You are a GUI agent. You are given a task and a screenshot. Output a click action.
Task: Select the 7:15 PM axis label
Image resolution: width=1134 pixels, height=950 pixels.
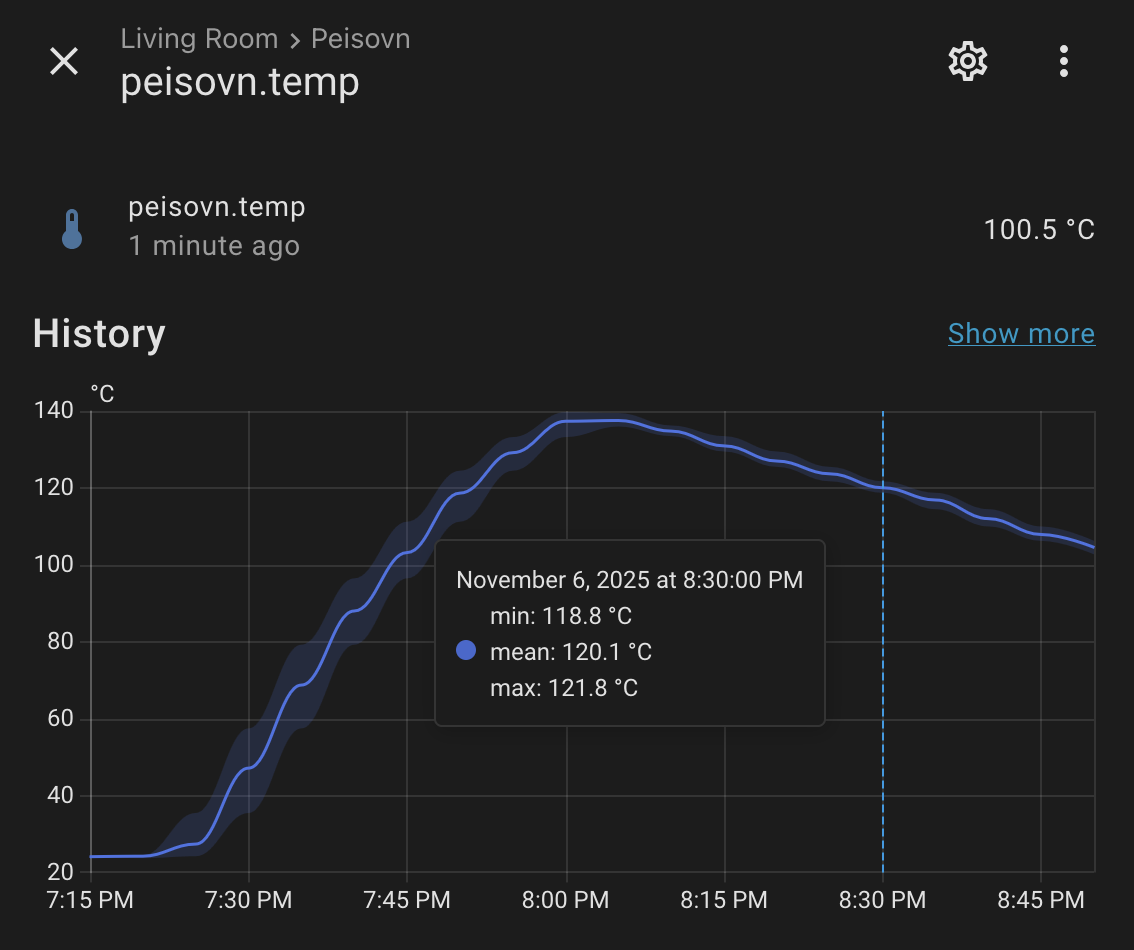[x=89, y=900]
